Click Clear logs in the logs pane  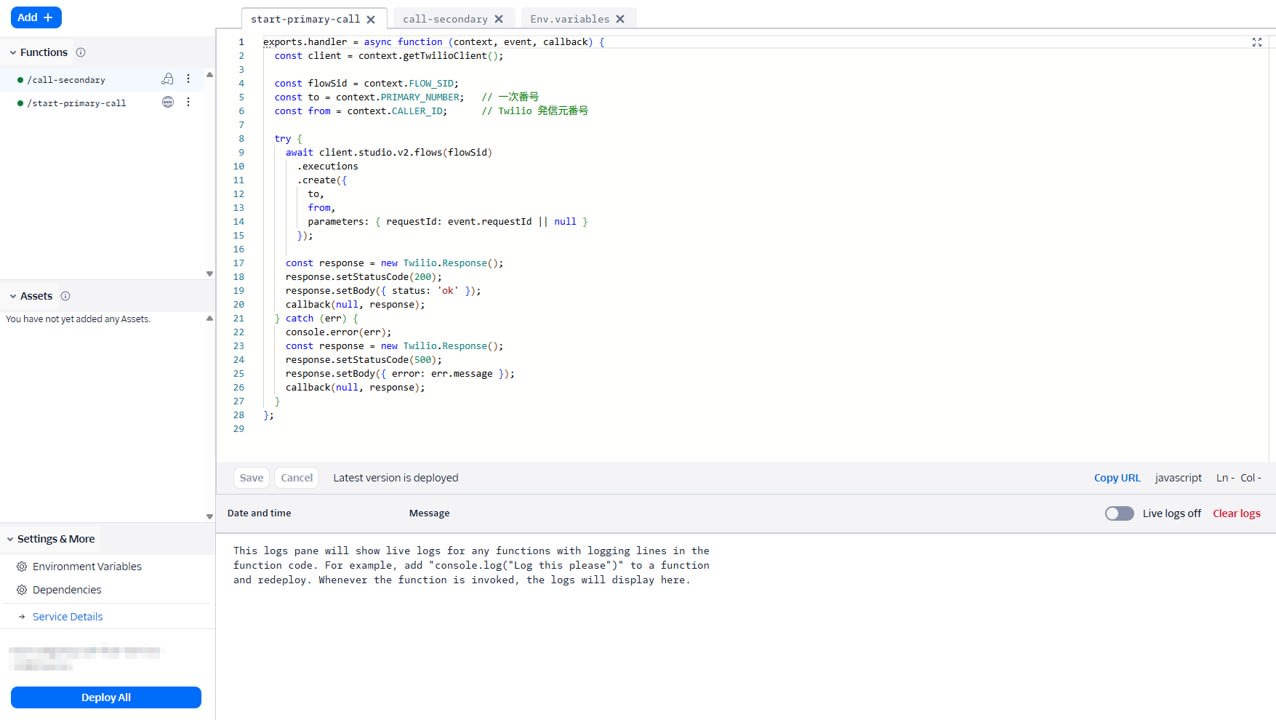pyautogui.click(x=1236, y=512)
